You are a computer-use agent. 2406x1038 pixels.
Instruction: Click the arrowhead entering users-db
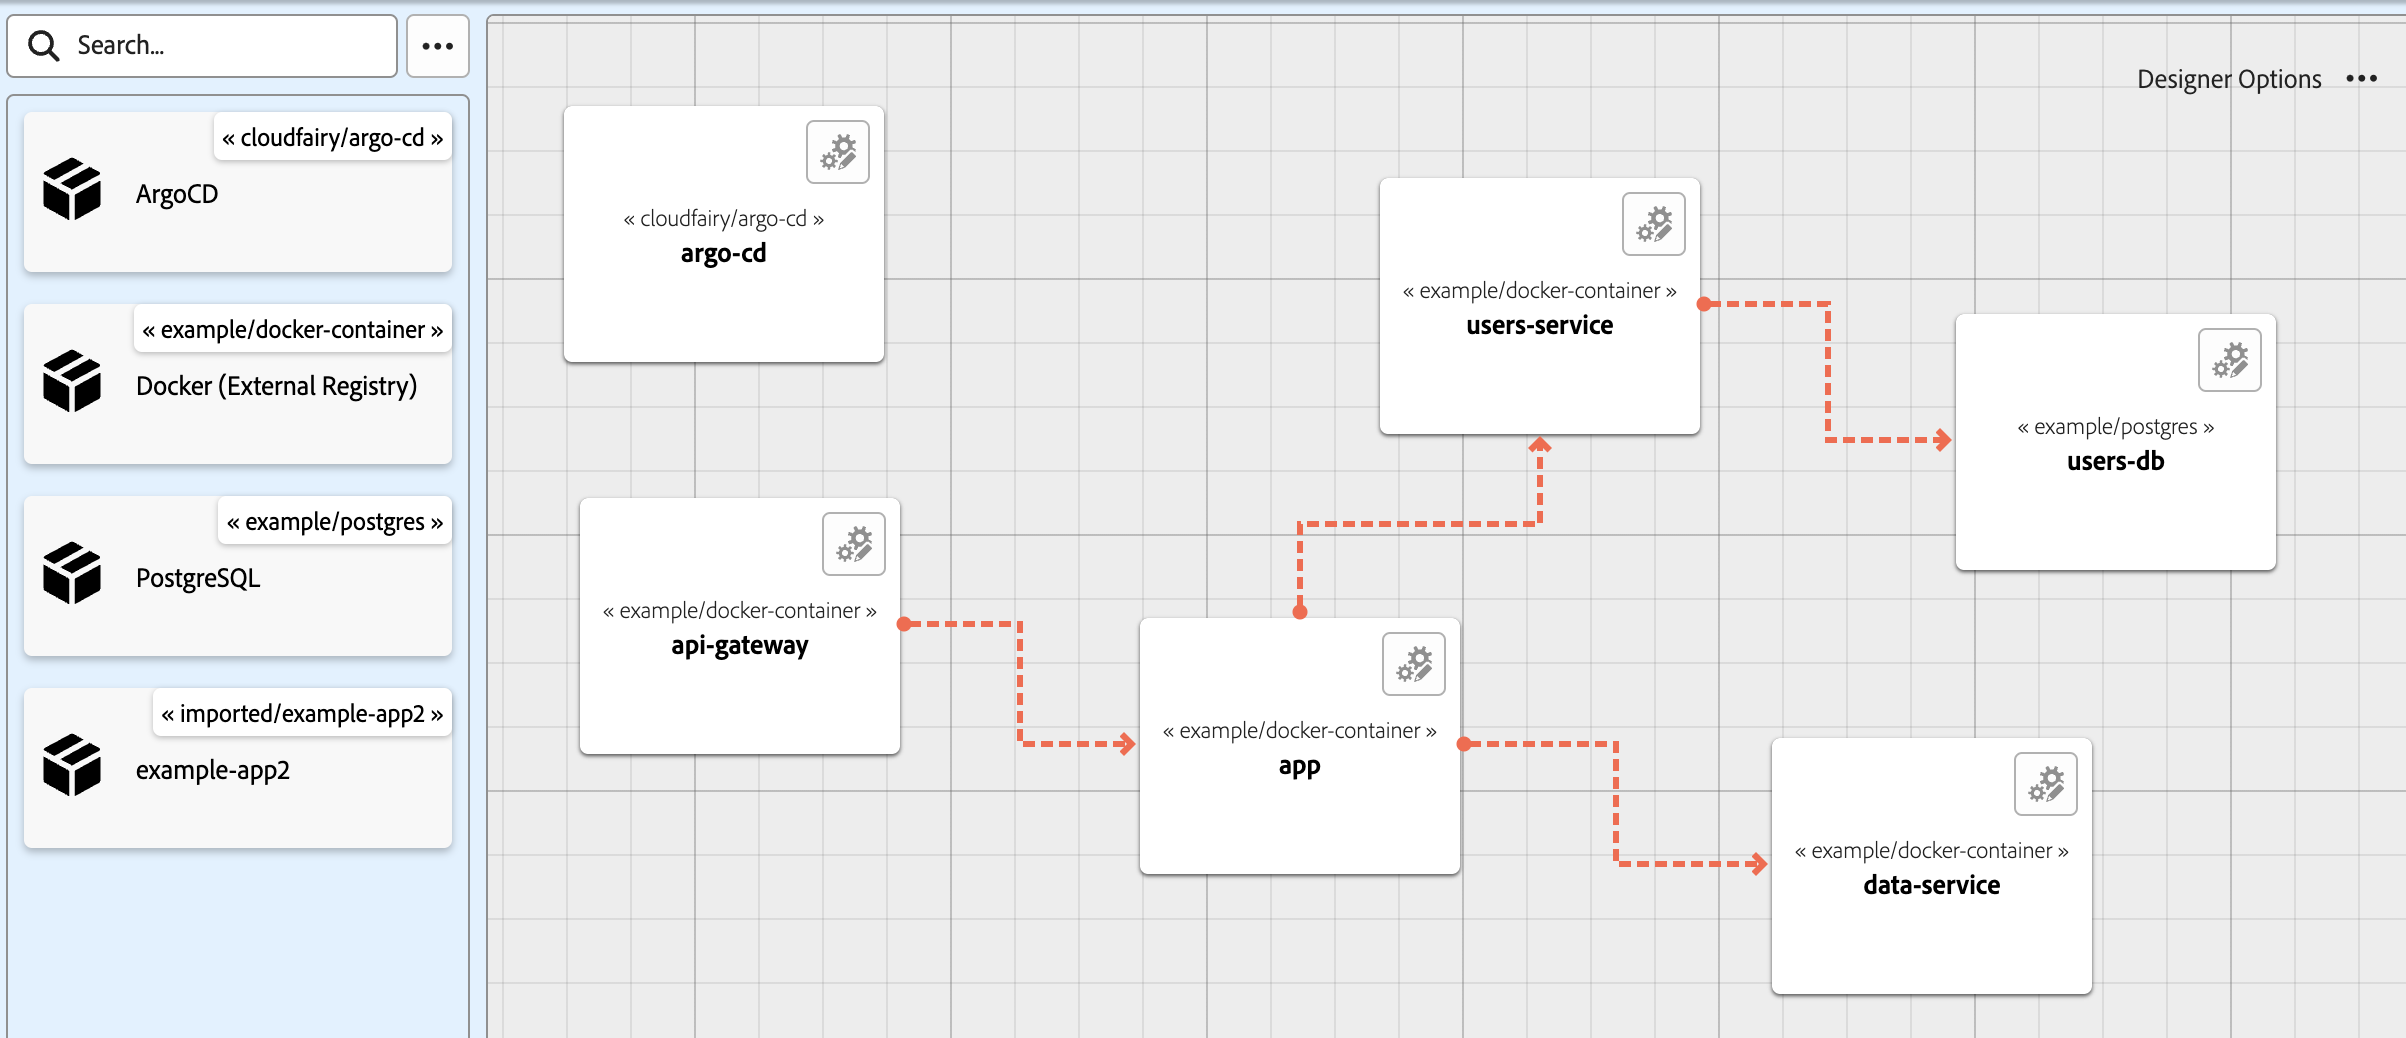[x=1943, y=440]
